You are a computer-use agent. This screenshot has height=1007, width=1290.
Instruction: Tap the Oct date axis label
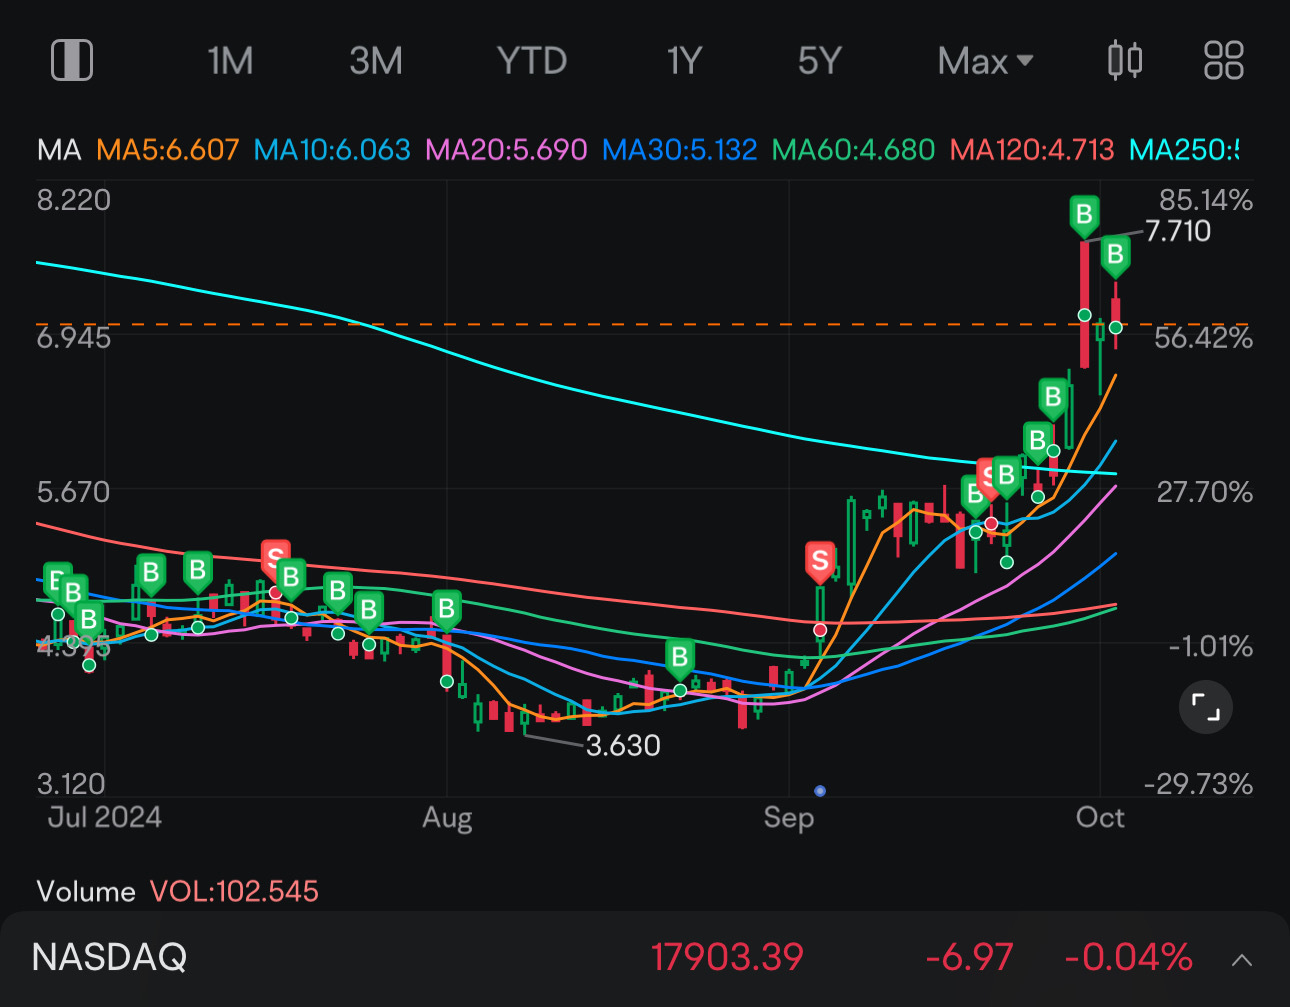(1100, 817)
